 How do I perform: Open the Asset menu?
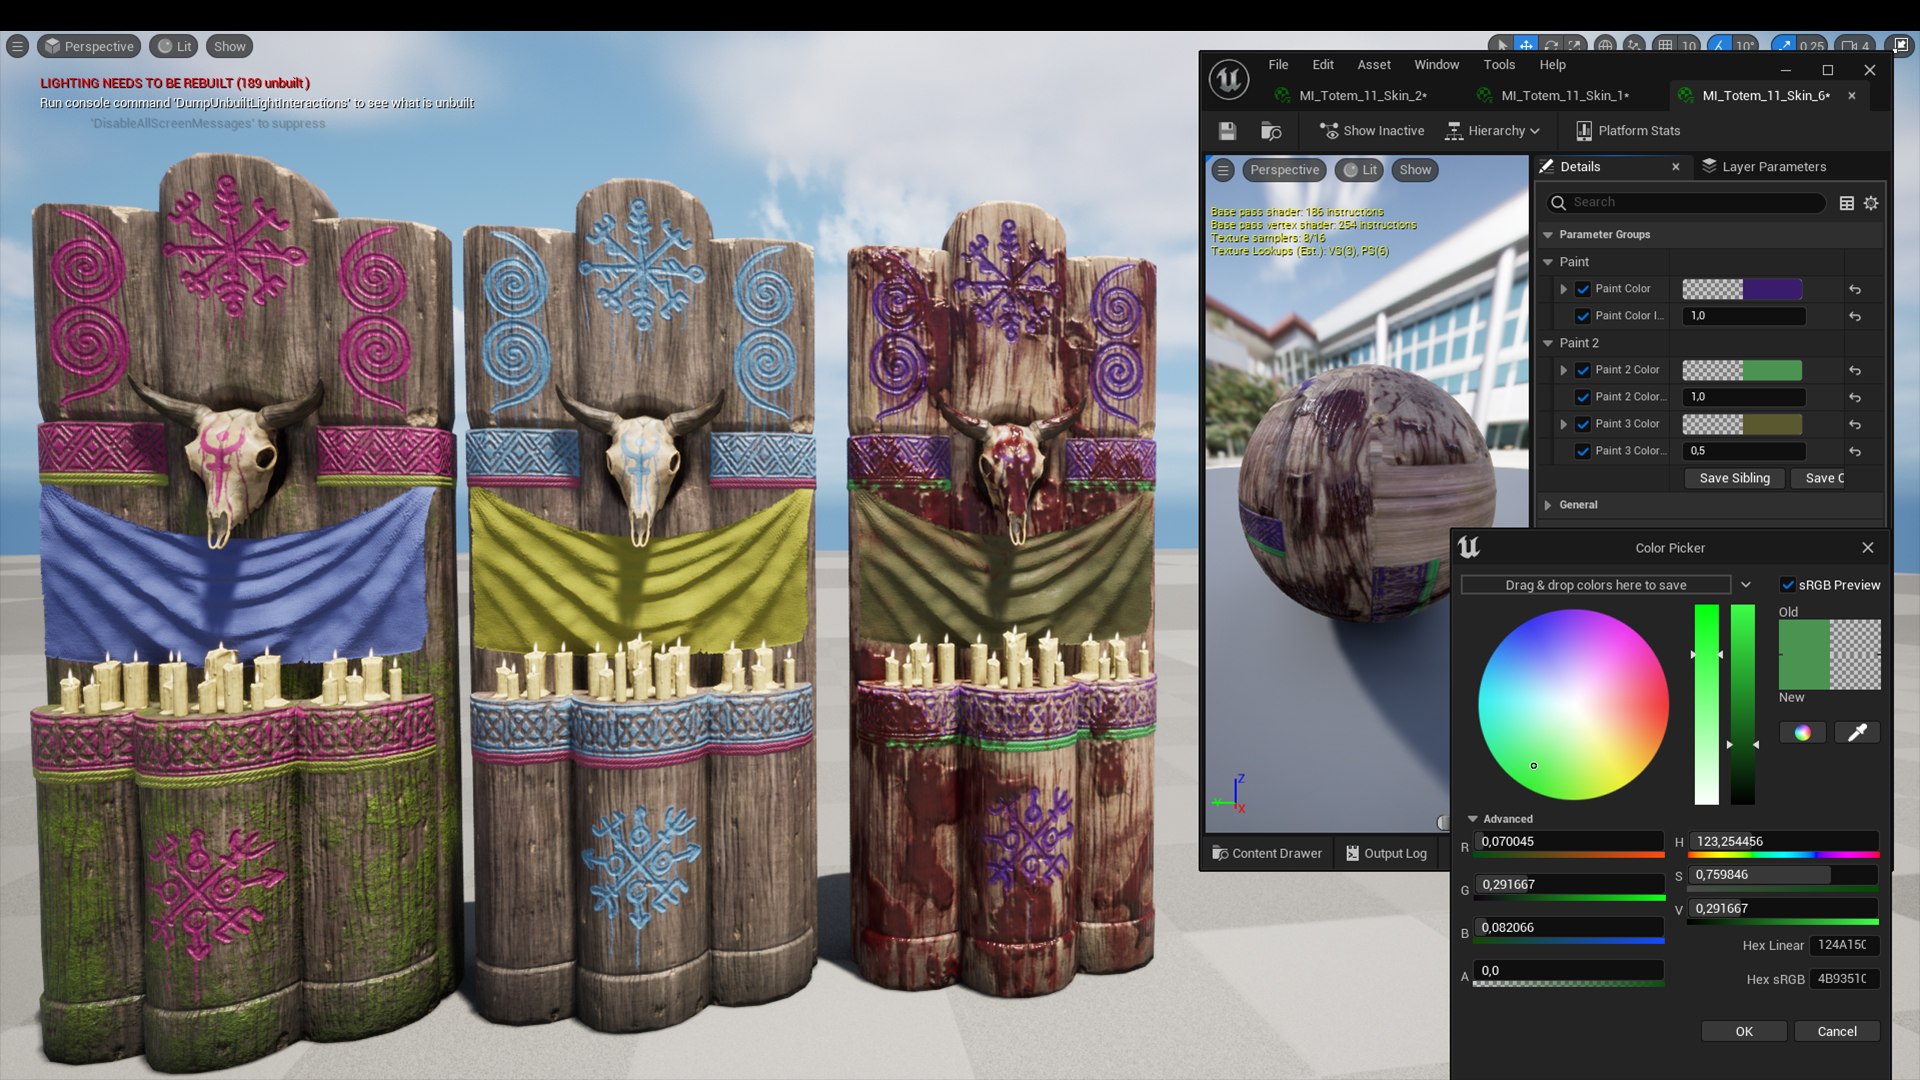[x=1373, y=65]
